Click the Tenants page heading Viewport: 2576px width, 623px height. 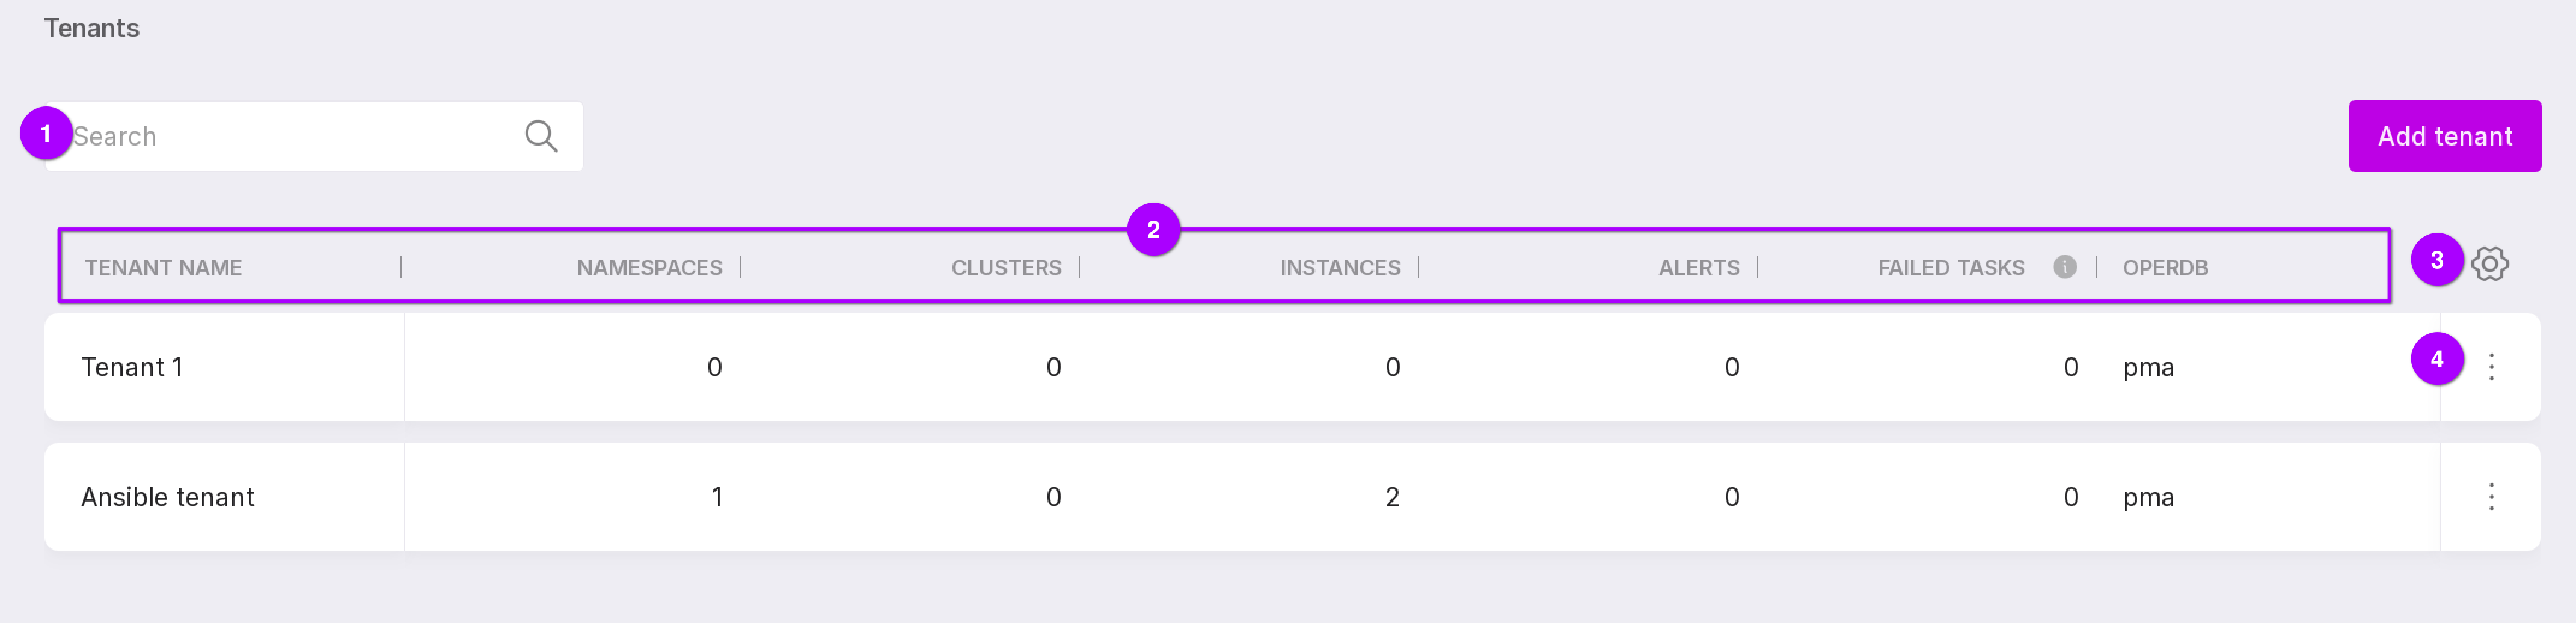coord(91,28)
